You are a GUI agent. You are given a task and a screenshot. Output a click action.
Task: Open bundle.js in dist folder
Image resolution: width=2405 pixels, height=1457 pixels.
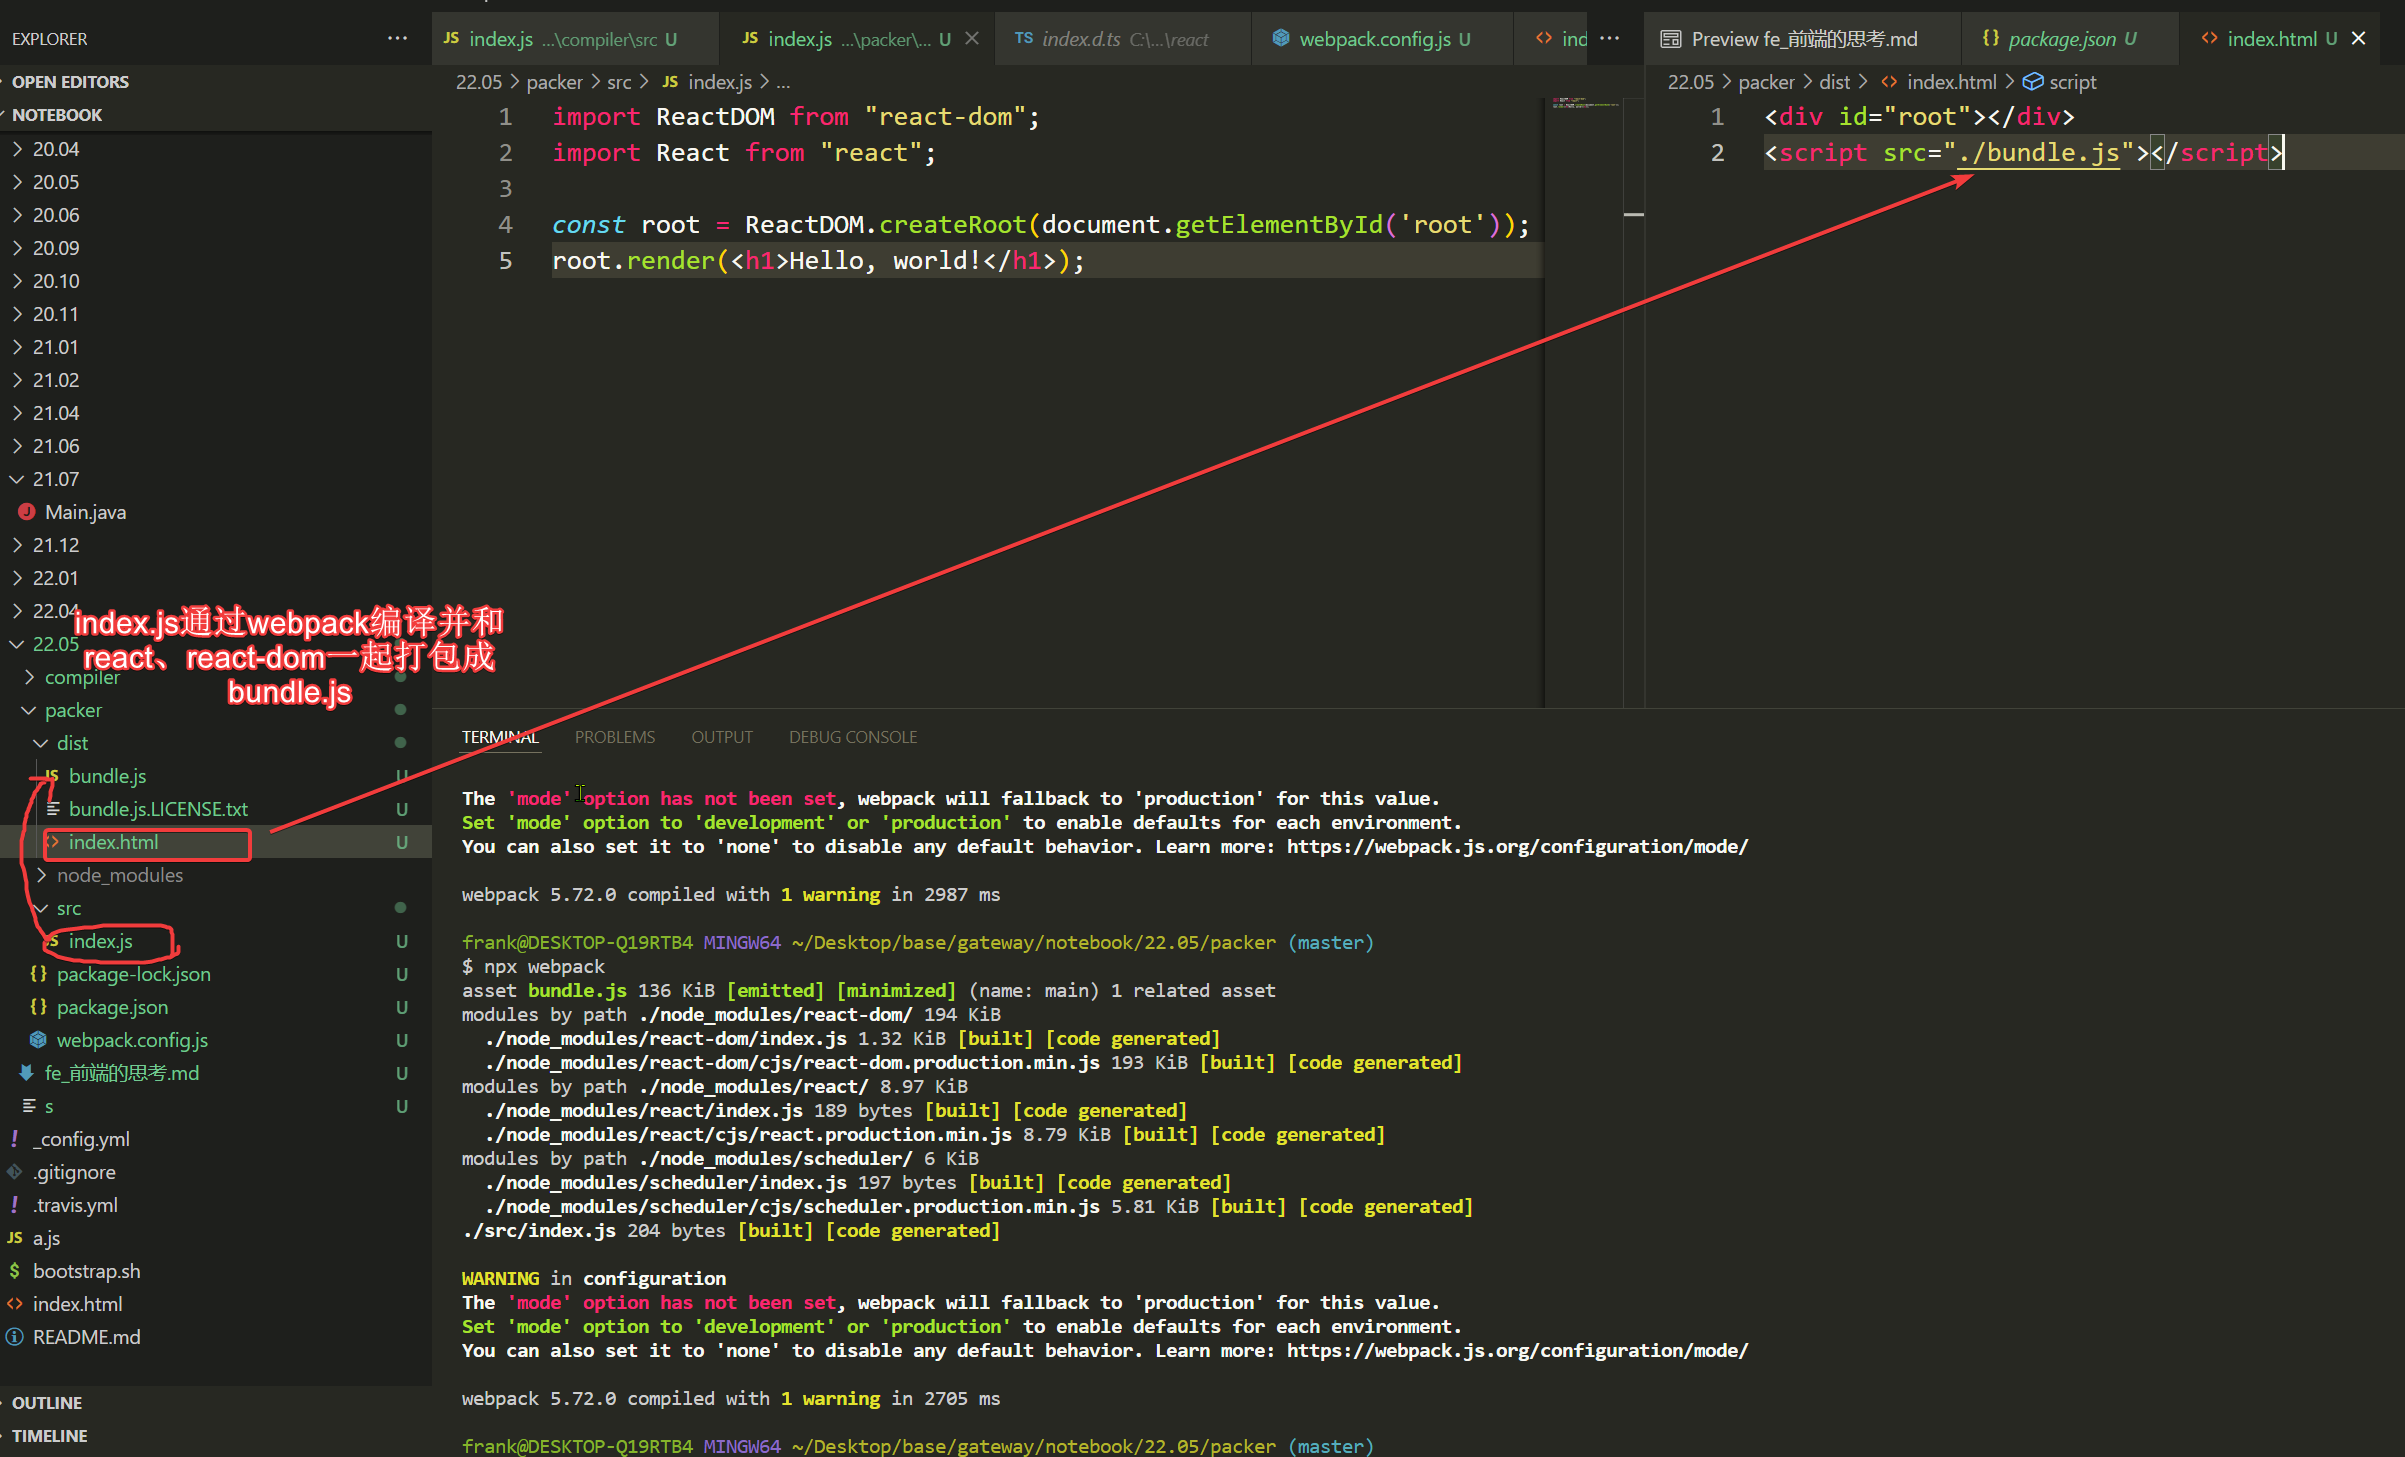[216, 776]
